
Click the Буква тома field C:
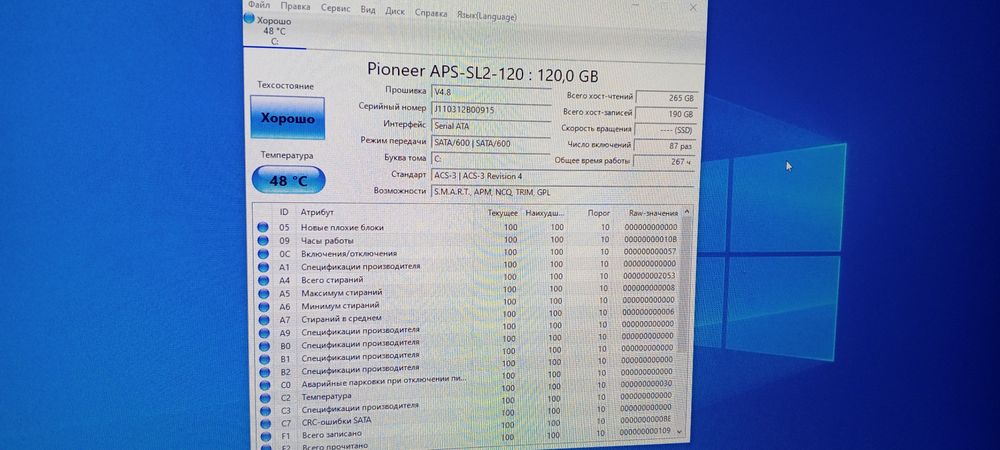pyautogui.click(x=491, y=159)
